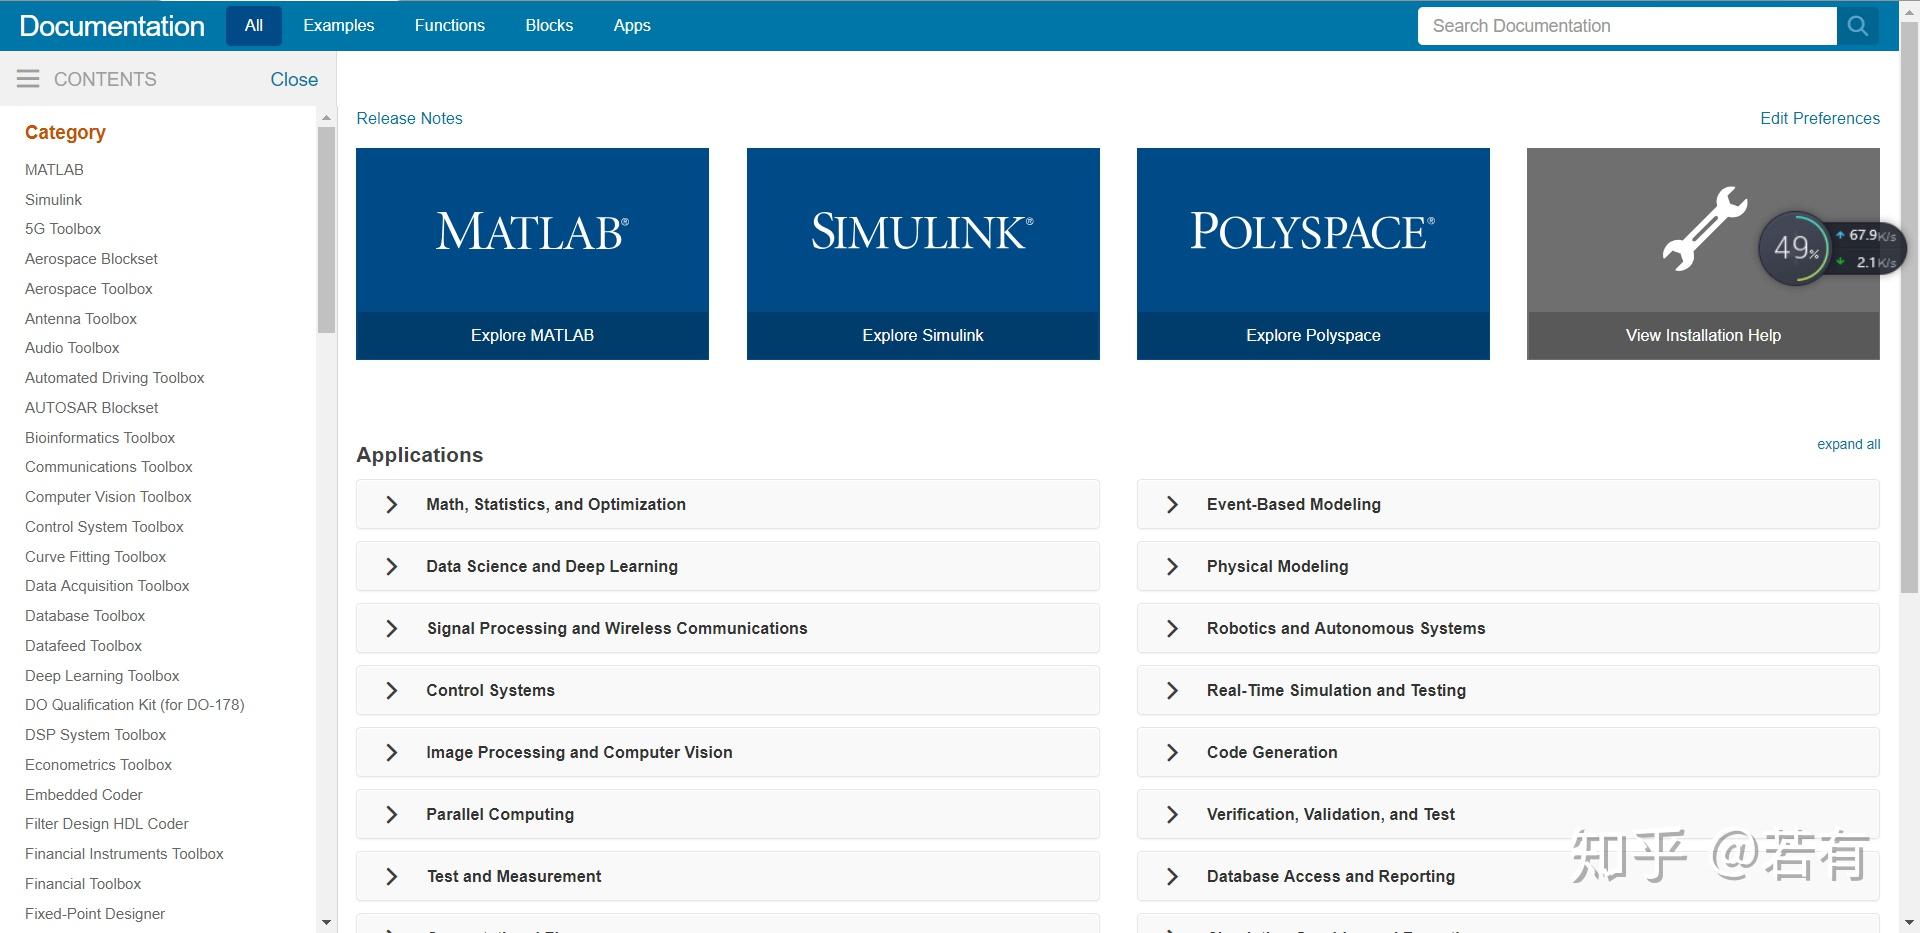Expand Real-Time Simulation and Testing
Screen dimensions: 1920x933
1508,691
